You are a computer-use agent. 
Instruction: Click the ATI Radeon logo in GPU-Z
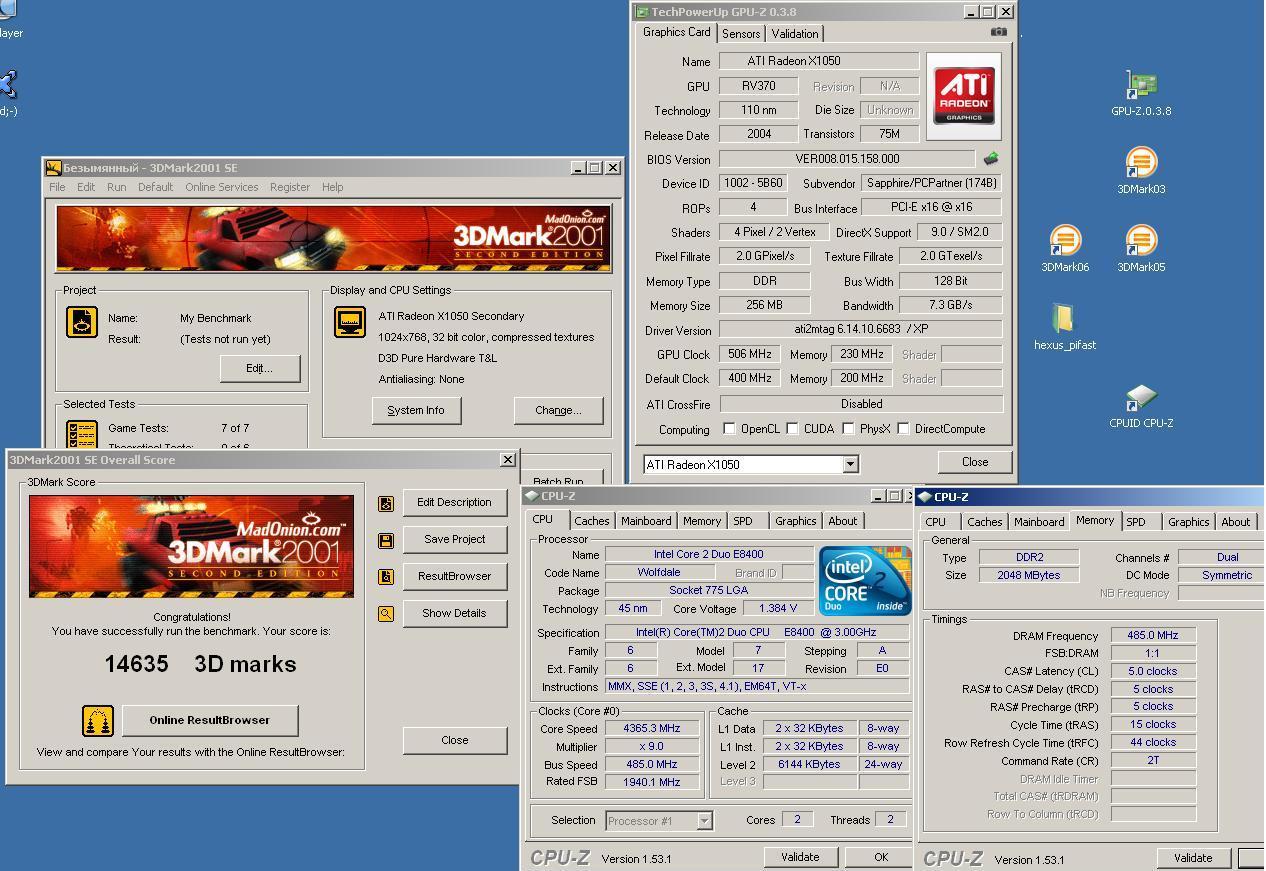964,96
